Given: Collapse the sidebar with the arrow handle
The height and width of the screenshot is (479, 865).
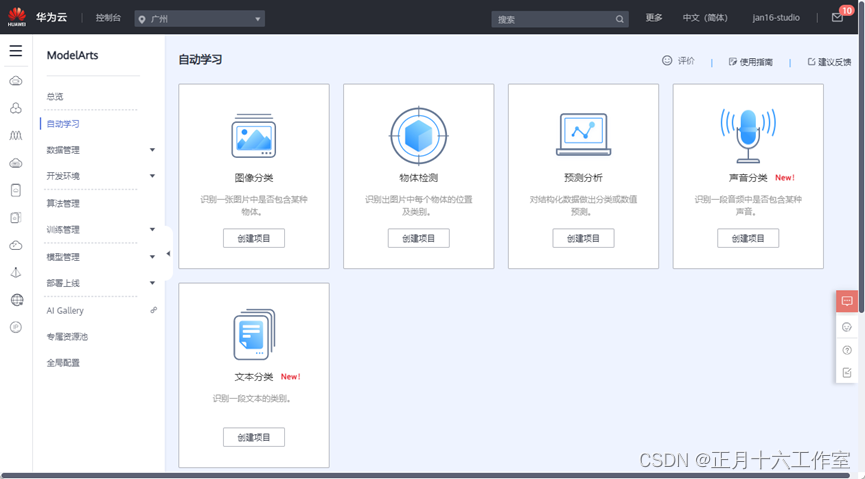Looking at the screenshot, I should point(168,253).
